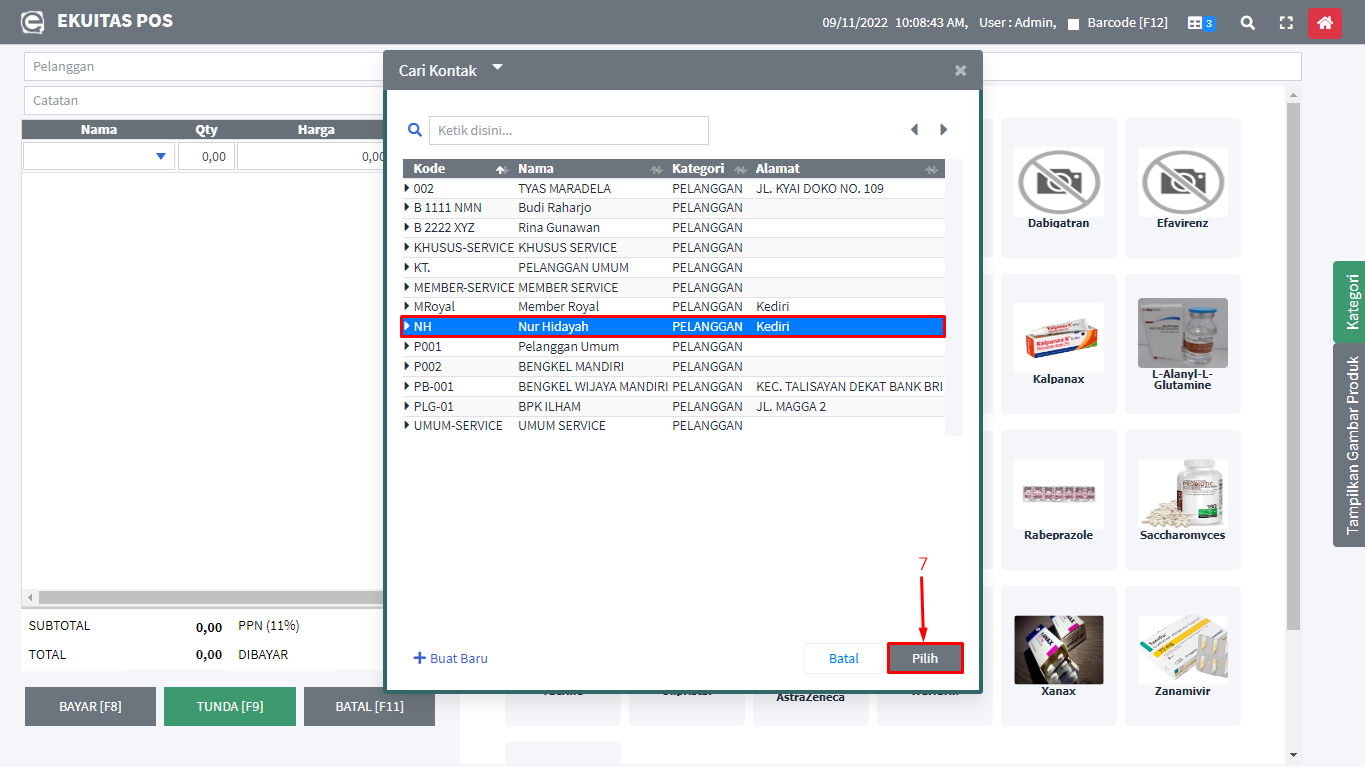Open the Kategori side tab

[1351, 302]
